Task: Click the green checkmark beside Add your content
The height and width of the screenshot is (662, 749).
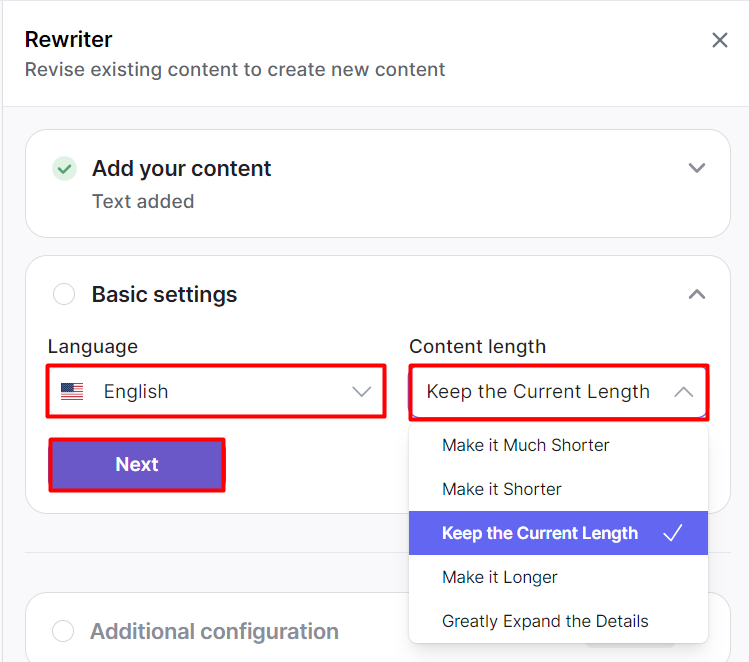Action: tap(64, 169)
